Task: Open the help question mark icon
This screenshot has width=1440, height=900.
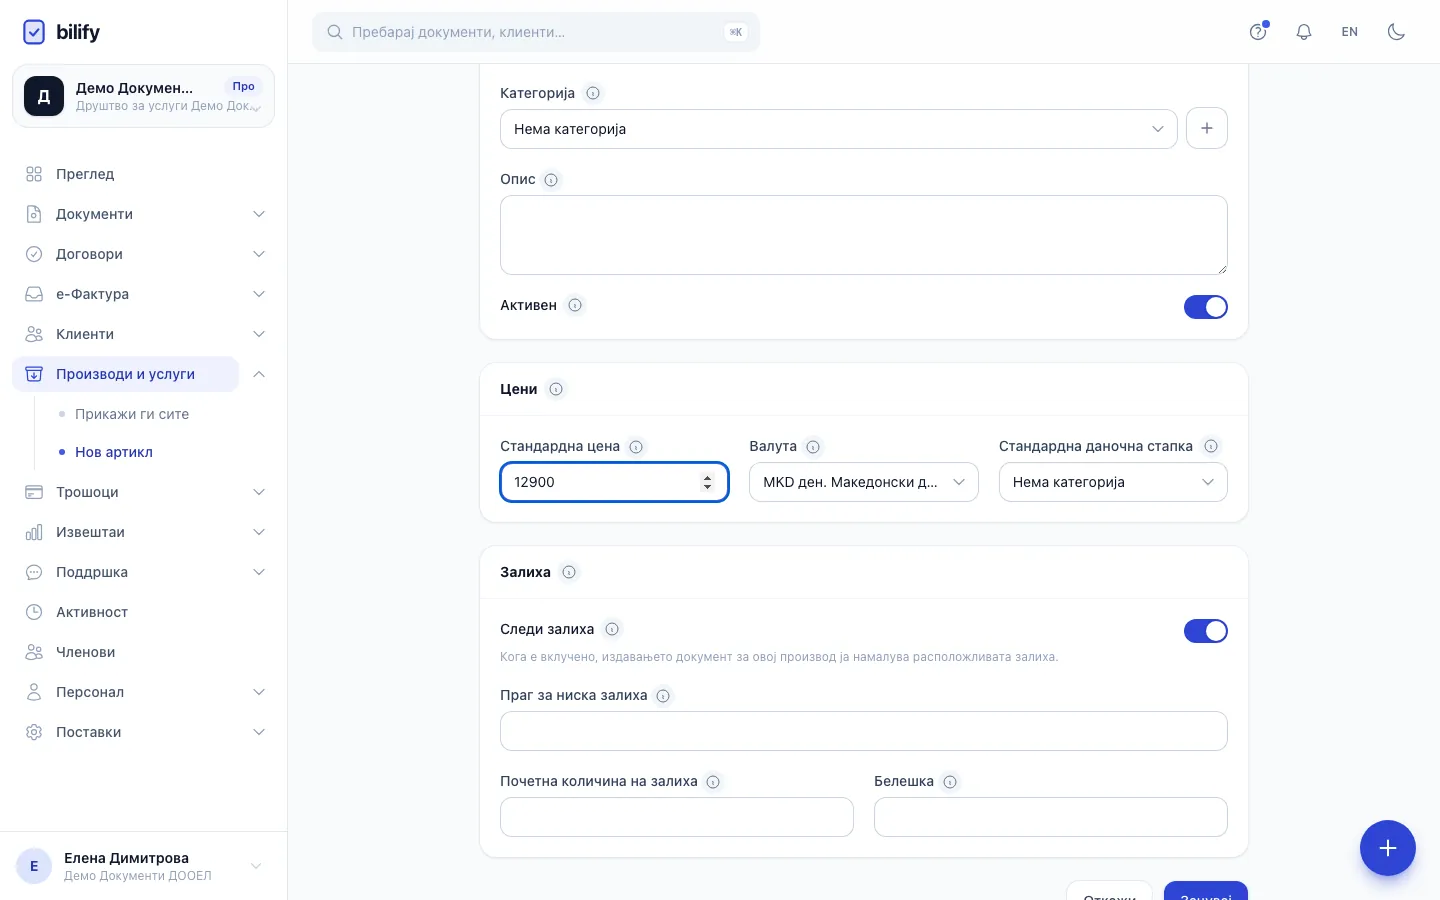Action: pos(1258,32)
